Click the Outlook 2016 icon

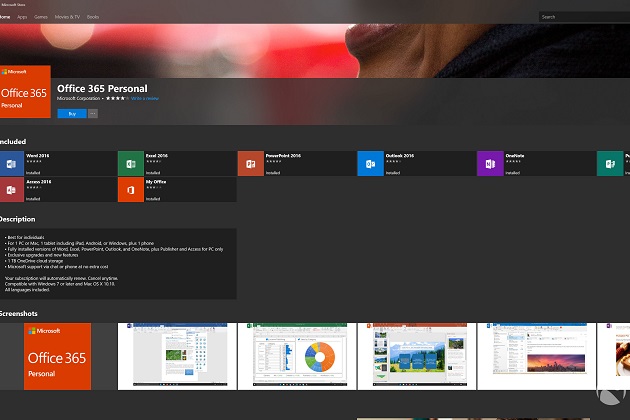(x=370, y=164)
